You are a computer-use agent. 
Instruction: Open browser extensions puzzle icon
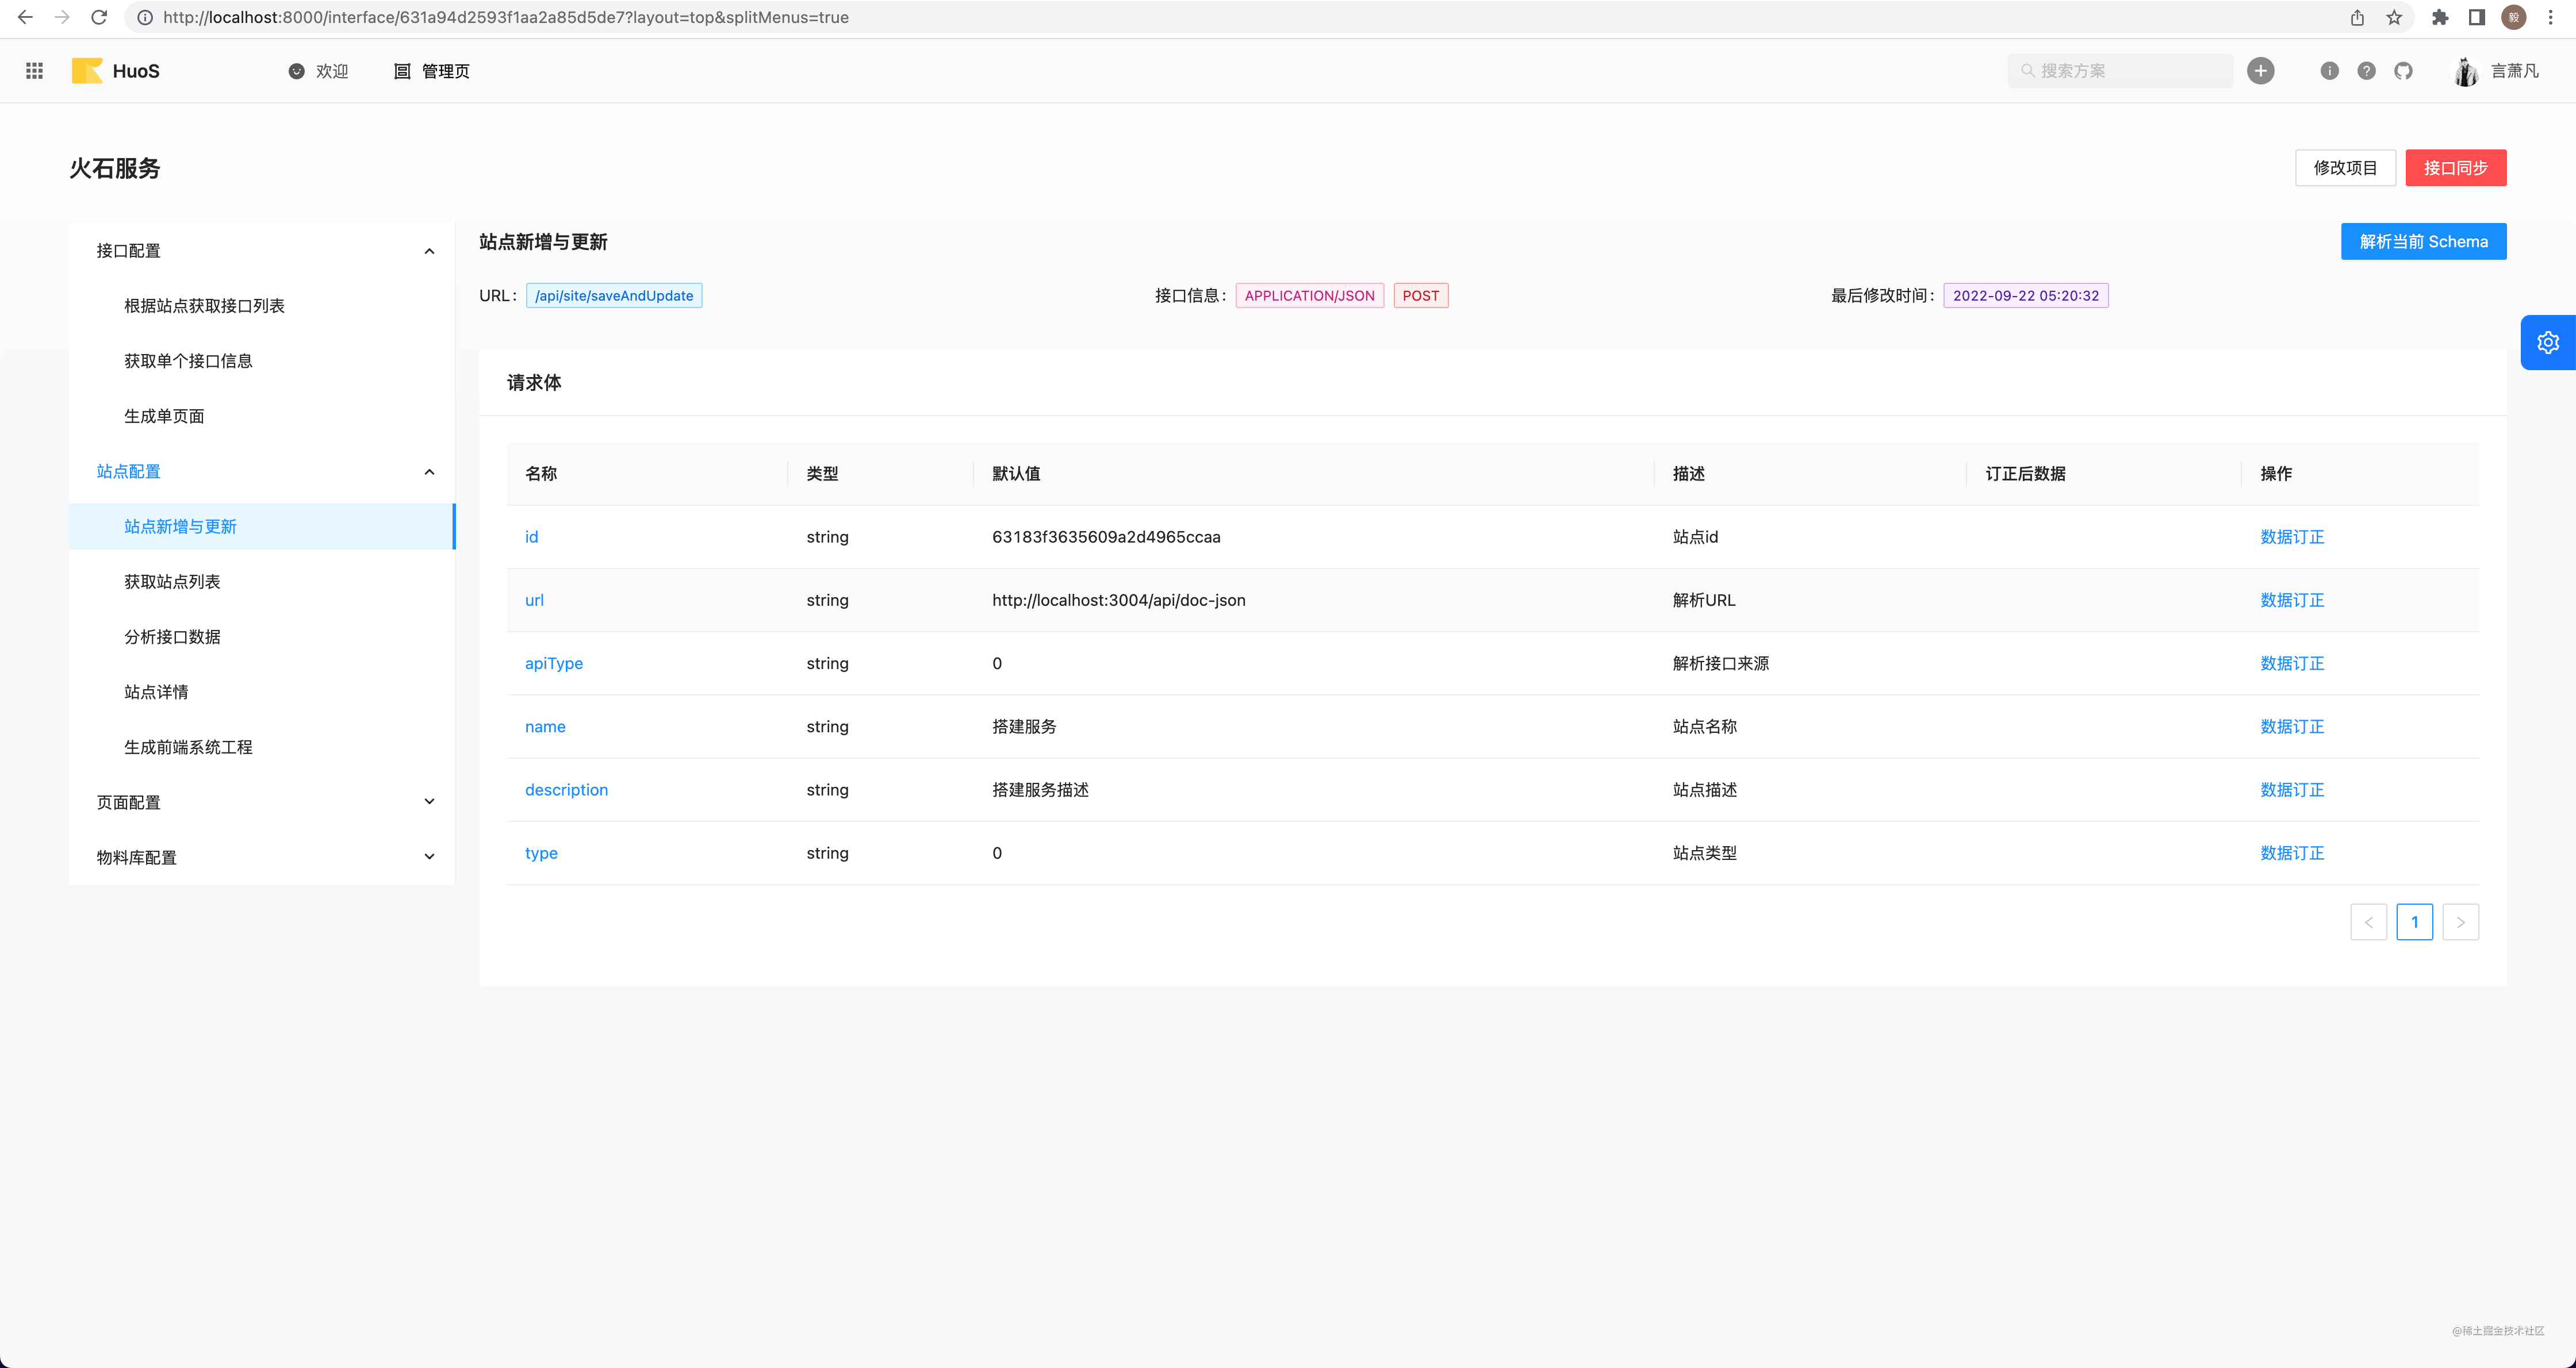coord(2439,17)
